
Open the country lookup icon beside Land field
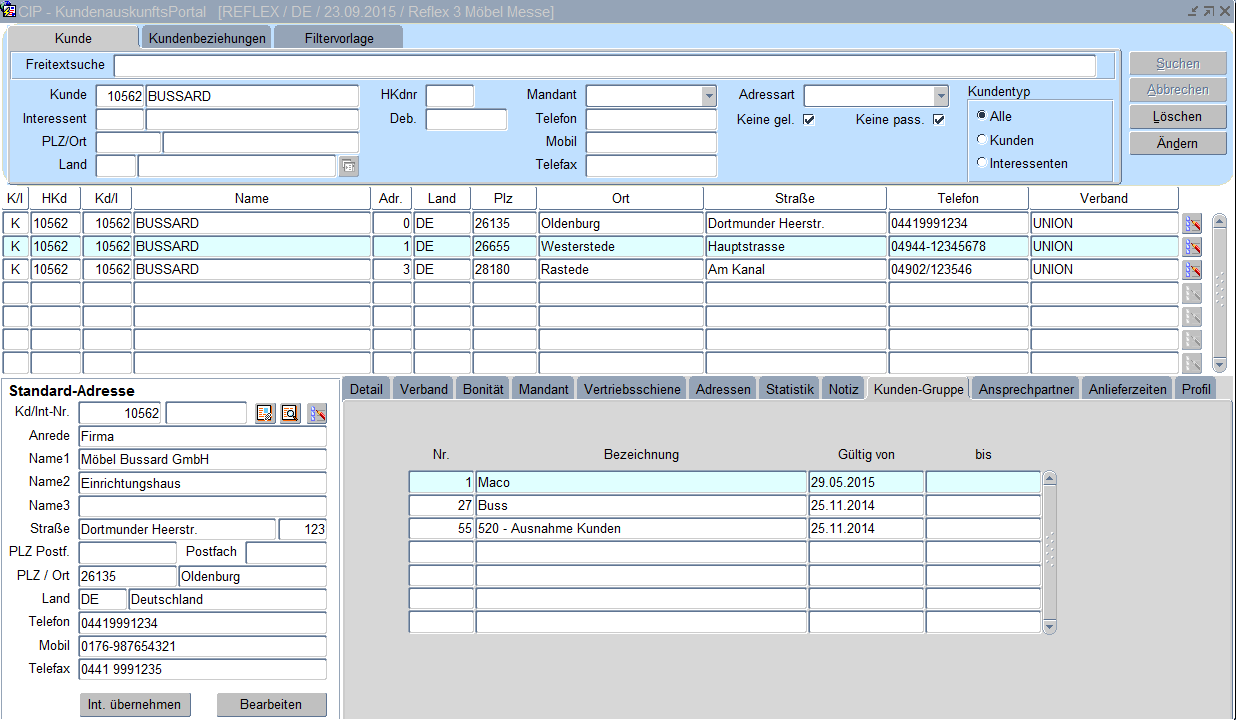point(348,166)
